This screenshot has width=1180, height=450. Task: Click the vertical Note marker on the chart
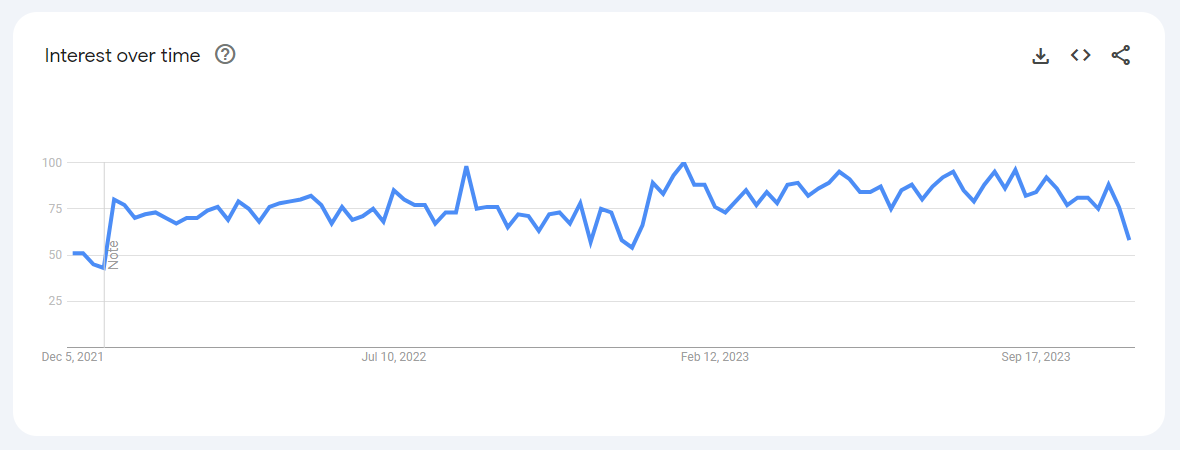point(114,254)
